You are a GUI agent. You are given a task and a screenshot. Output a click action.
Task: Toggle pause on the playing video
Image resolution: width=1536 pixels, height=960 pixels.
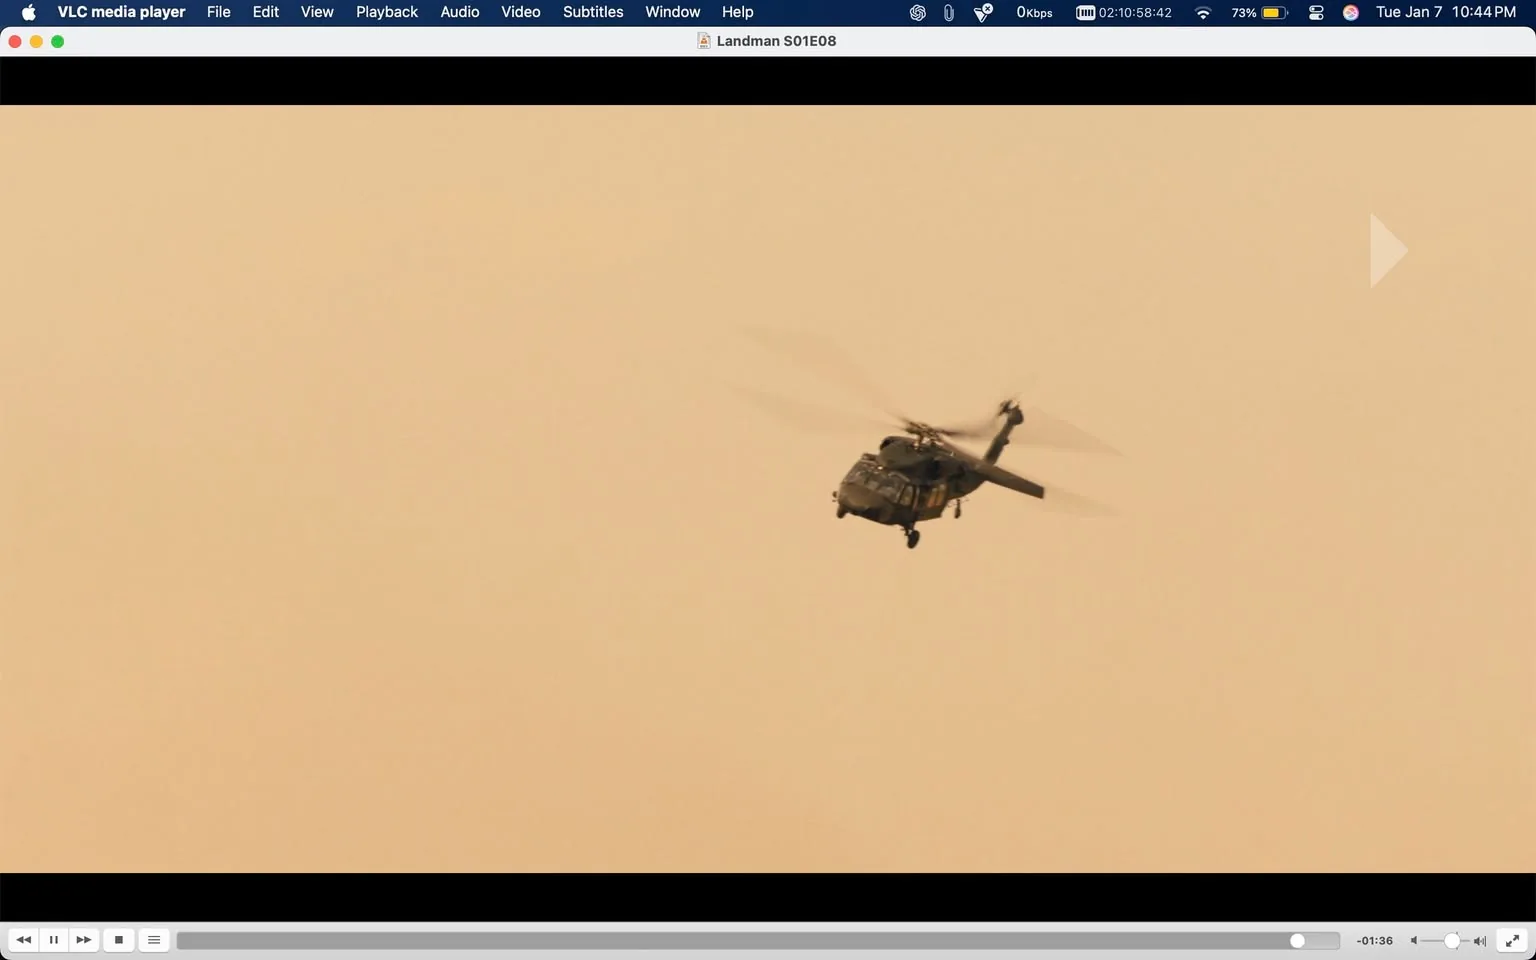[x=54, y=940]
